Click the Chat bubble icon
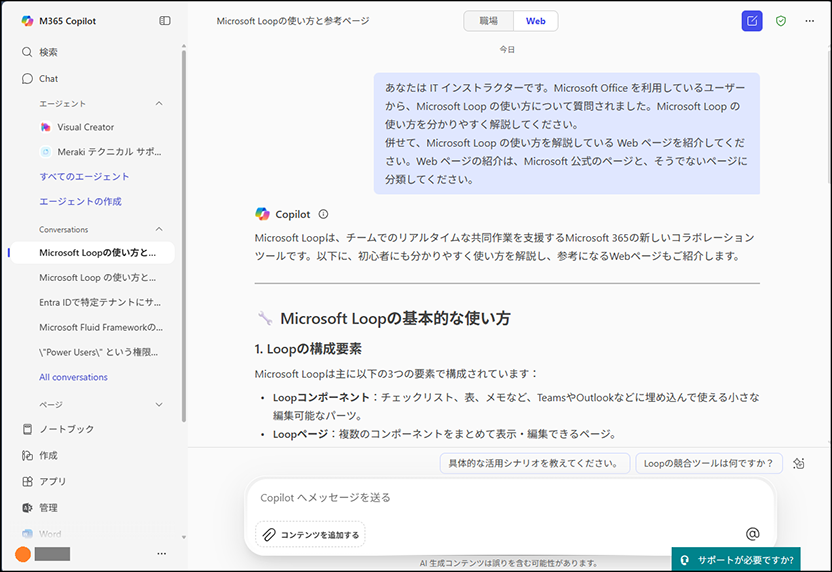This screenshot has width=832, height=572. tap(27, 79)
